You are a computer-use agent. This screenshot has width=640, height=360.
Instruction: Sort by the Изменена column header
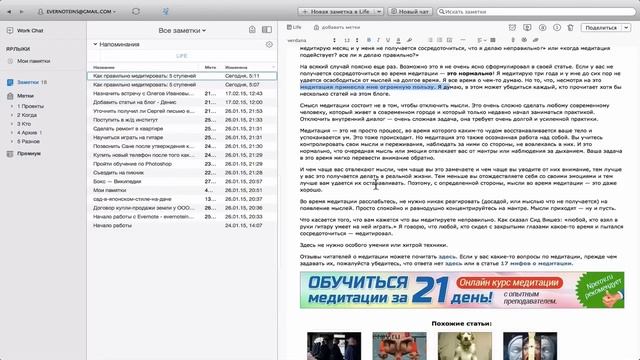point(236,67)
